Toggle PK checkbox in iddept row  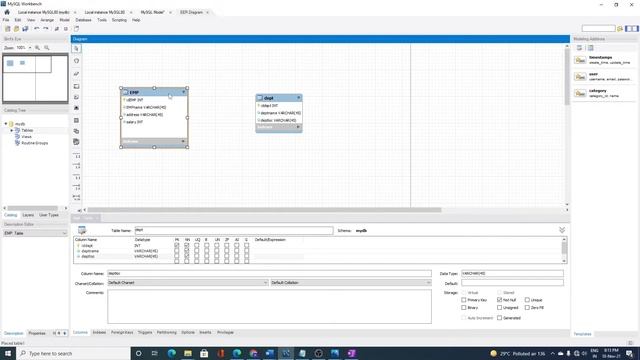176,246
